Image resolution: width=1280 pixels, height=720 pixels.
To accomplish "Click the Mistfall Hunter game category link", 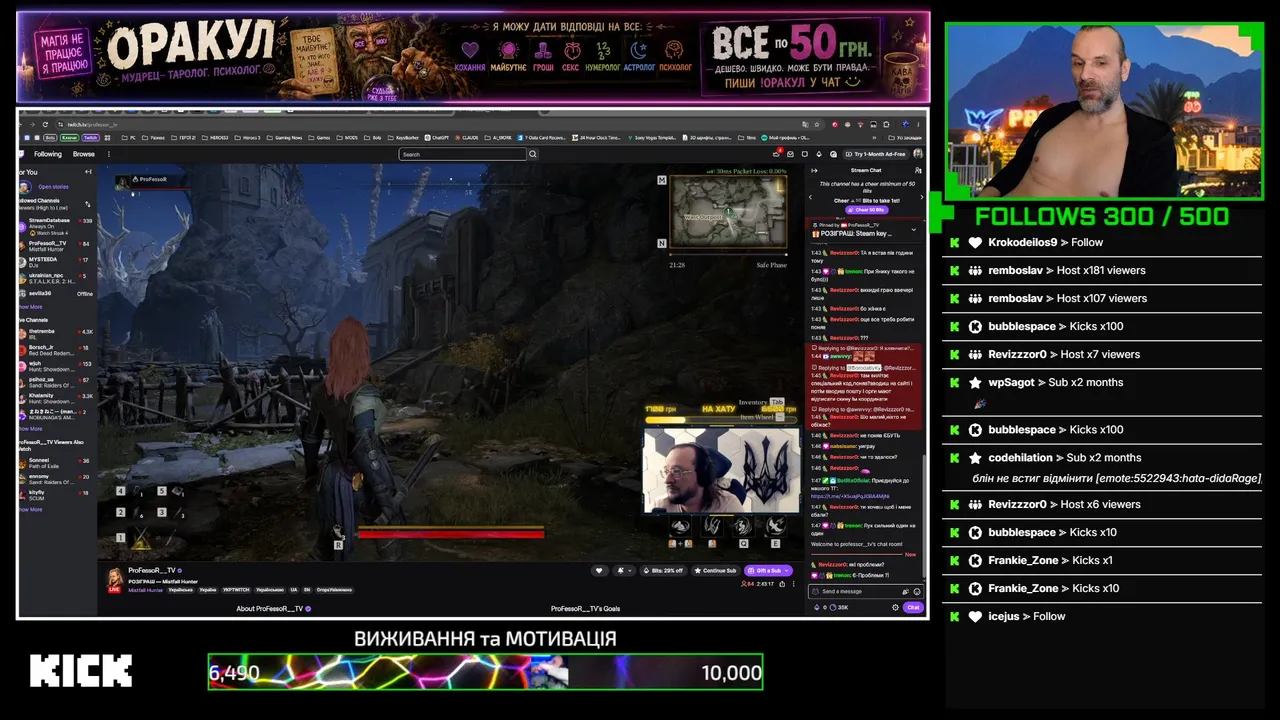I will point(146,590).
